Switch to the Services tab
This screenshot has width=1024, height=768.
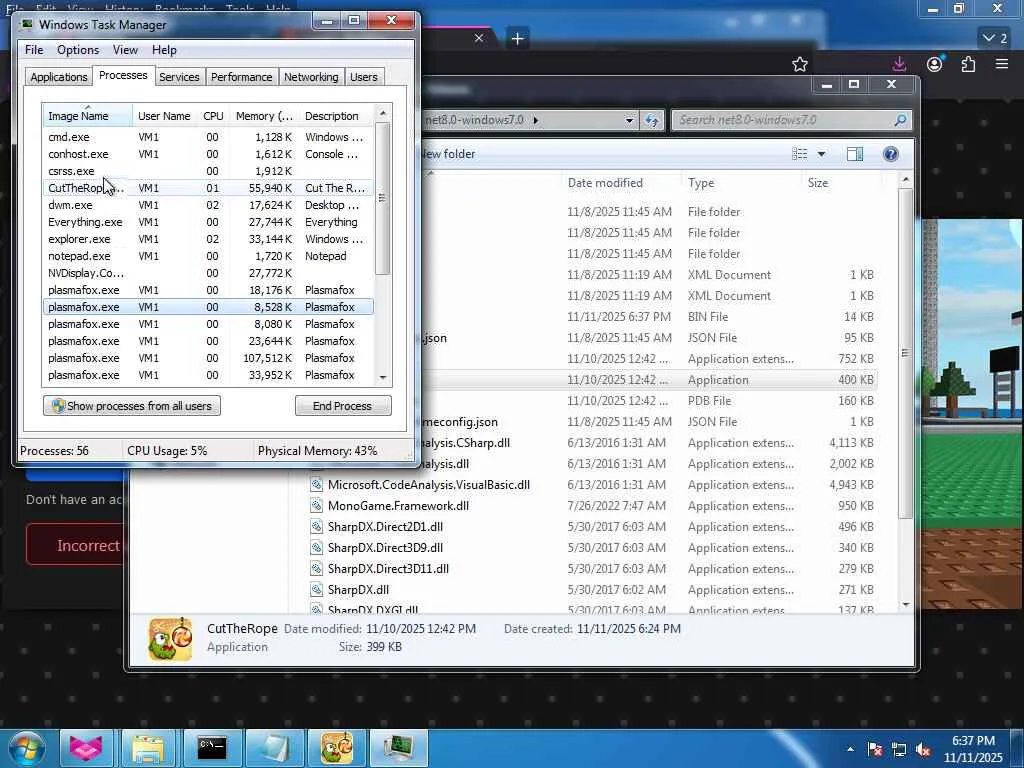coord(179,77)
